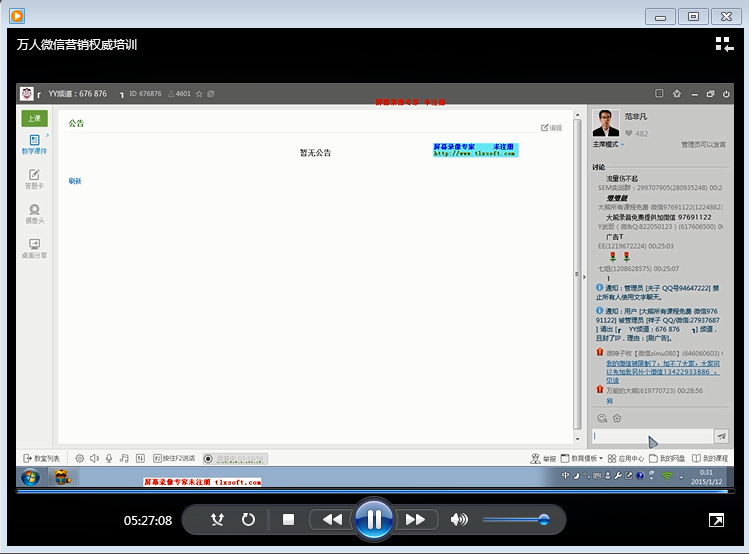Screen dimensions: 749x554
Task: Adjust the volume slider
Action: tap(516, 520)
